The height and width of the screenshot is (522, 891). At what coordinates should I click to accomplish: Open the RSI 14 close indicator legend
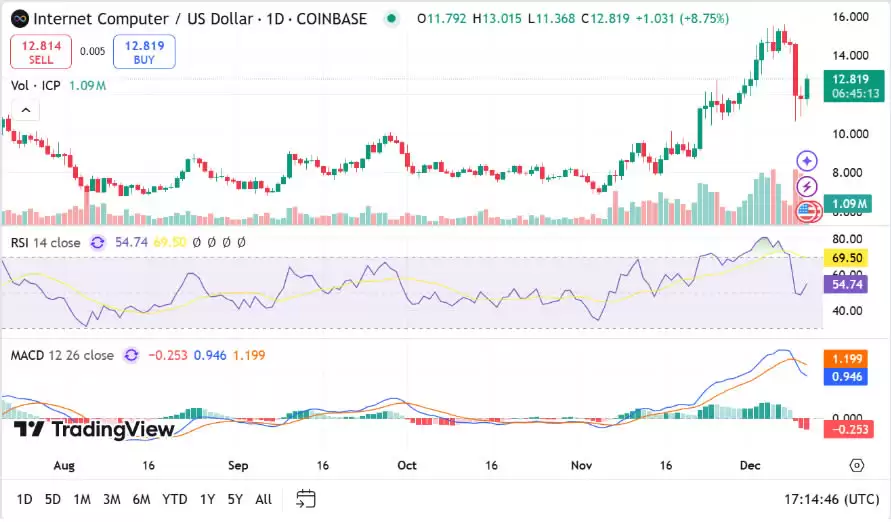46,242
